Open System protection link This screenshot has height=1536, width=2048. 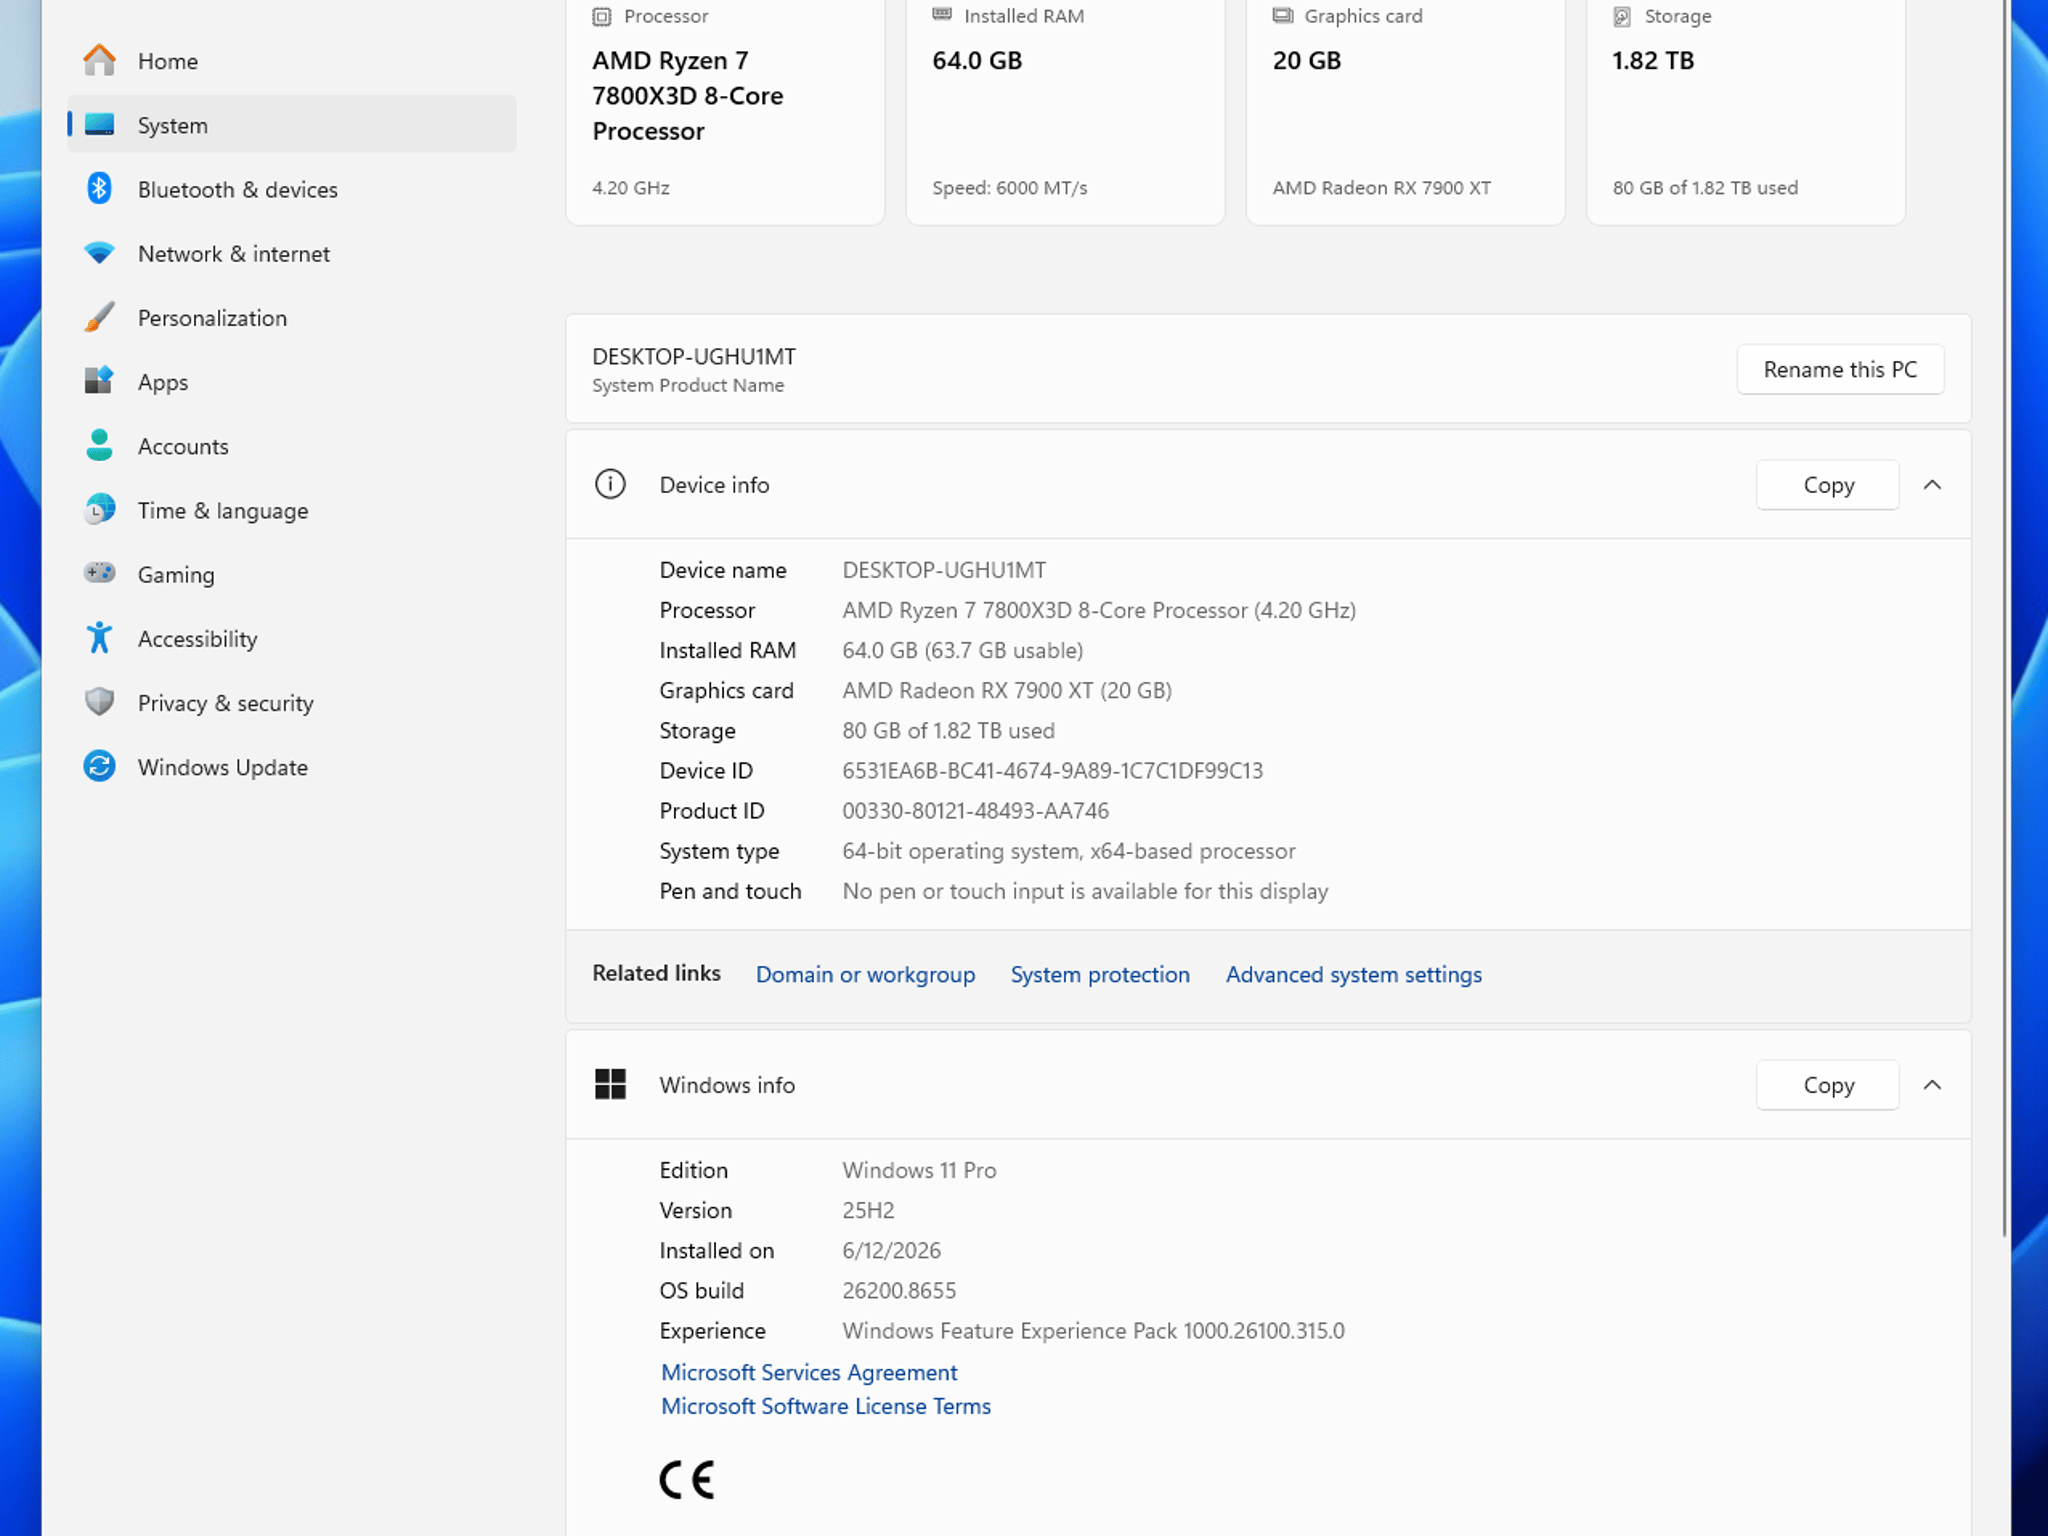pos(1100,974)
